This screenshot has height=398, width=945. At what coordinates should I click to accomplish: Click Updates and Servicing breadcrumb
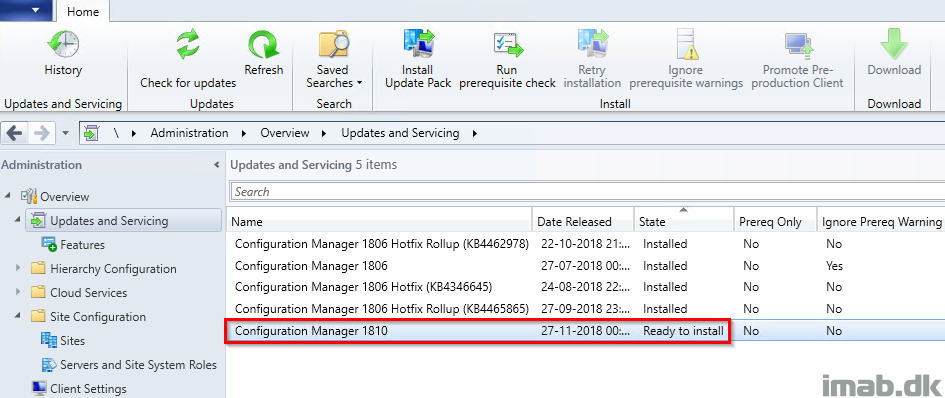[x=400, y=133]
